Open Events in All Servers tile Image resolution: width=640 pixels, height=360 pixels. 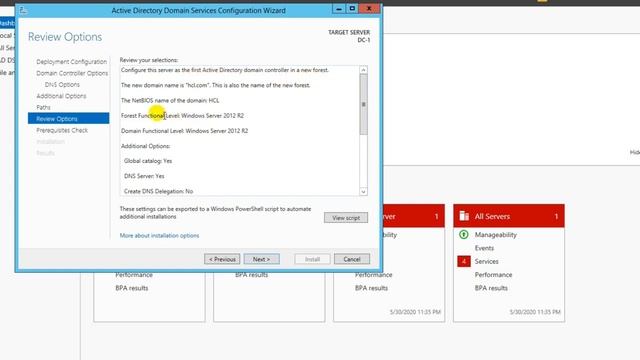[484, 248]
